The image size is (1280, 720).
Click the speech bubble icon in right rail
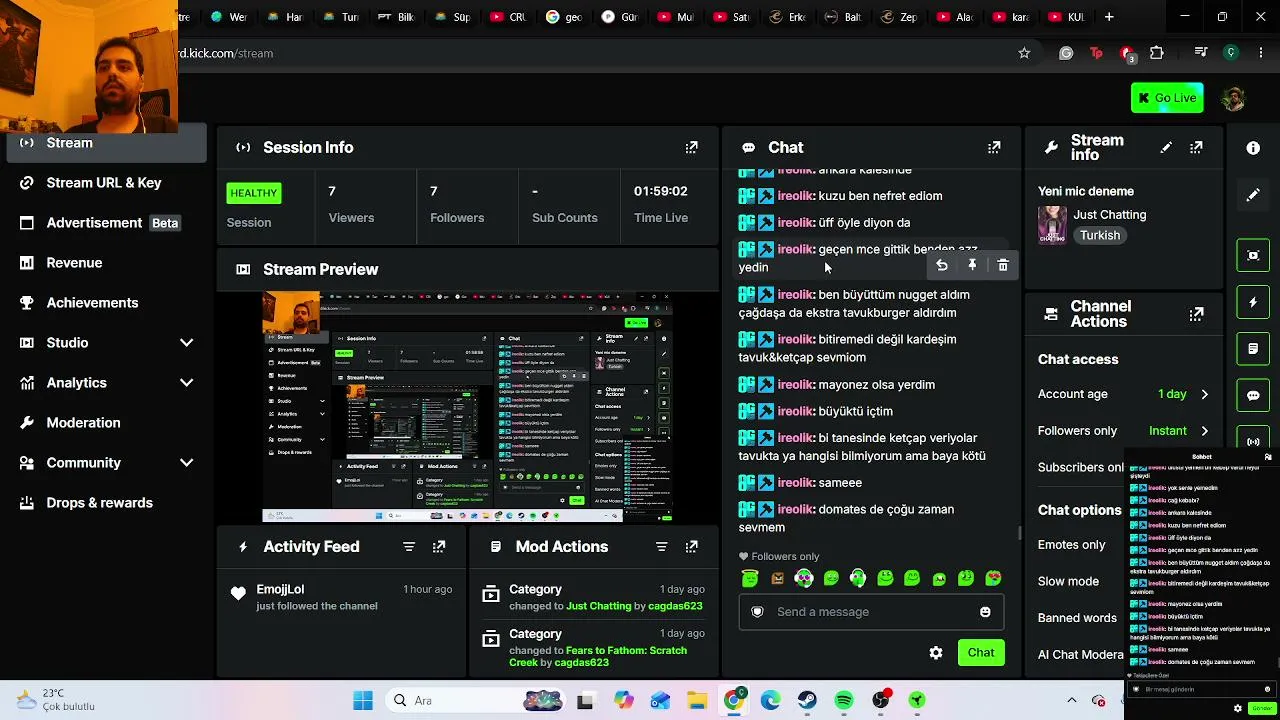click(1253, 396)
